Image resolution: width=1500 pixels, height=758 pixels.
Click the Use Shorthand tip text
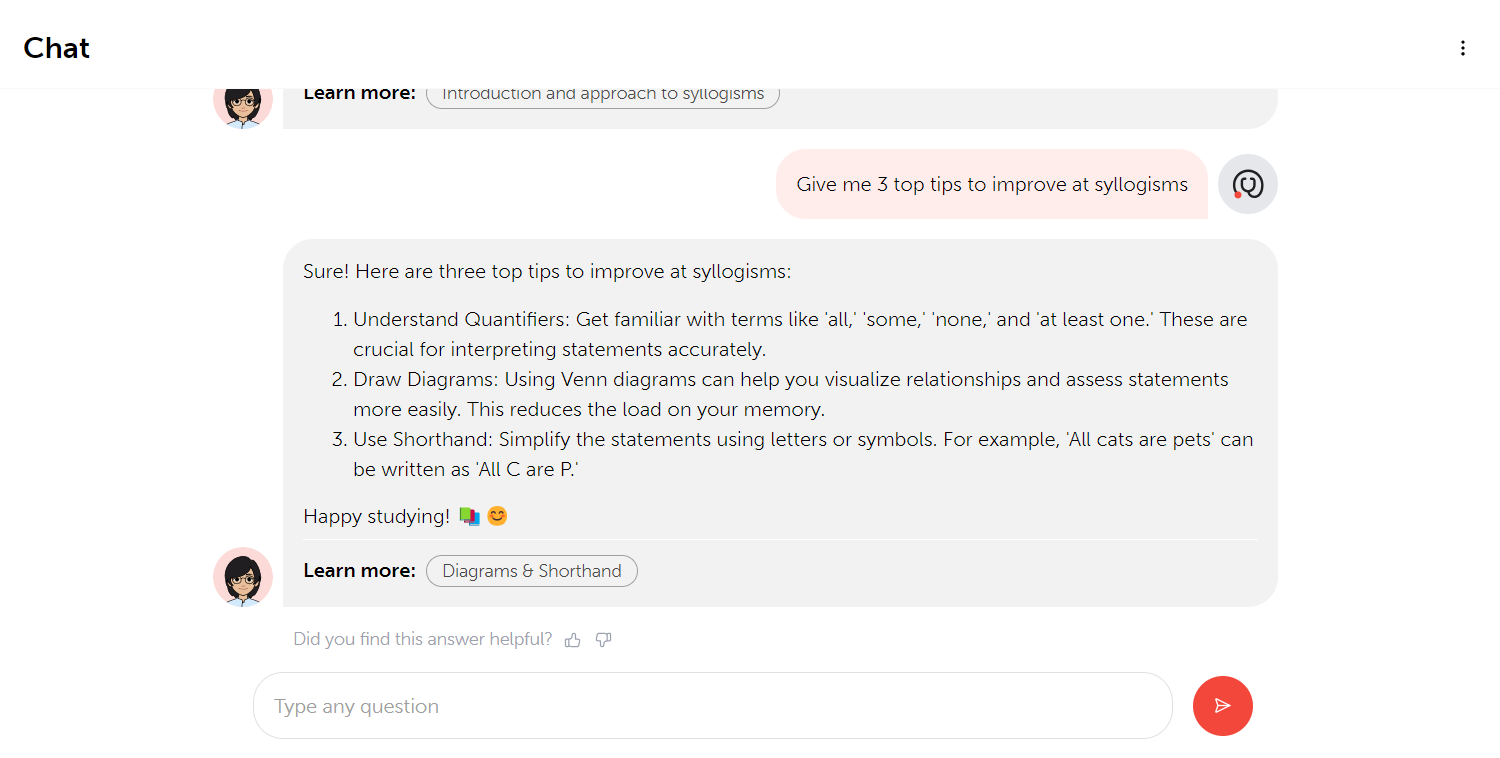[x=803, y=455]
